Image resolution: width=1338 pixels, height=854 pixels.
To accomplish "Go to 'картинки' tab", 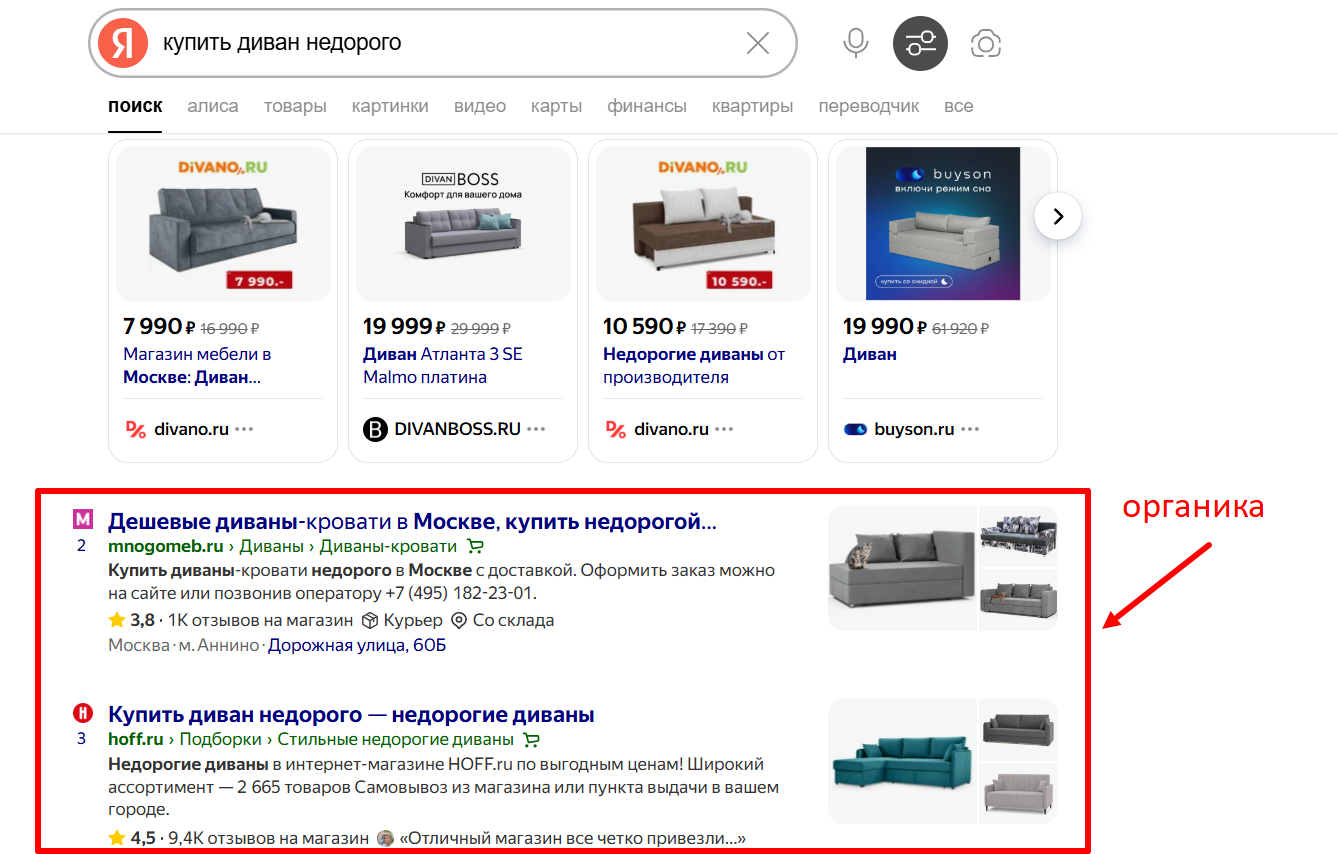I will pos(390,106).
